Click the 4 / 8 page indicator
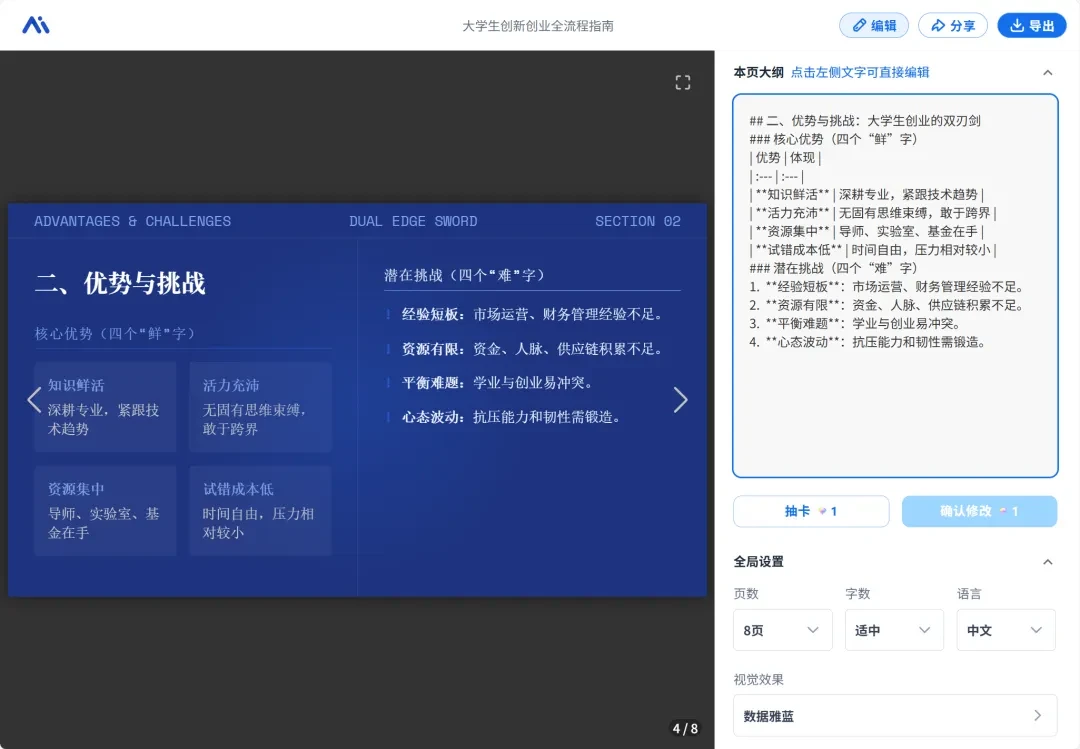 pos(685,728)
